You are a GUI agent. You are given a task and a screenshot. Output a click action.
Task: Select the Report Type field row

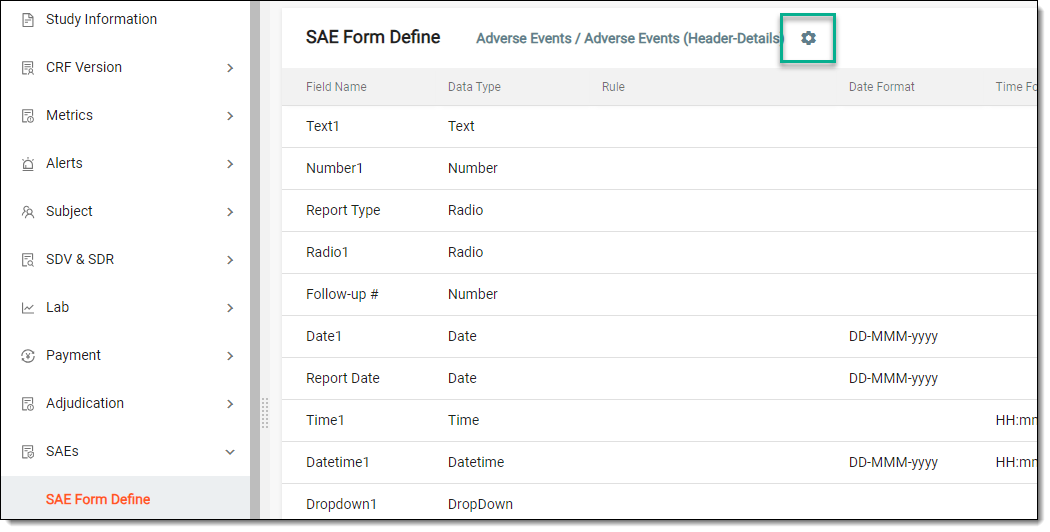[x=660, y=210]
